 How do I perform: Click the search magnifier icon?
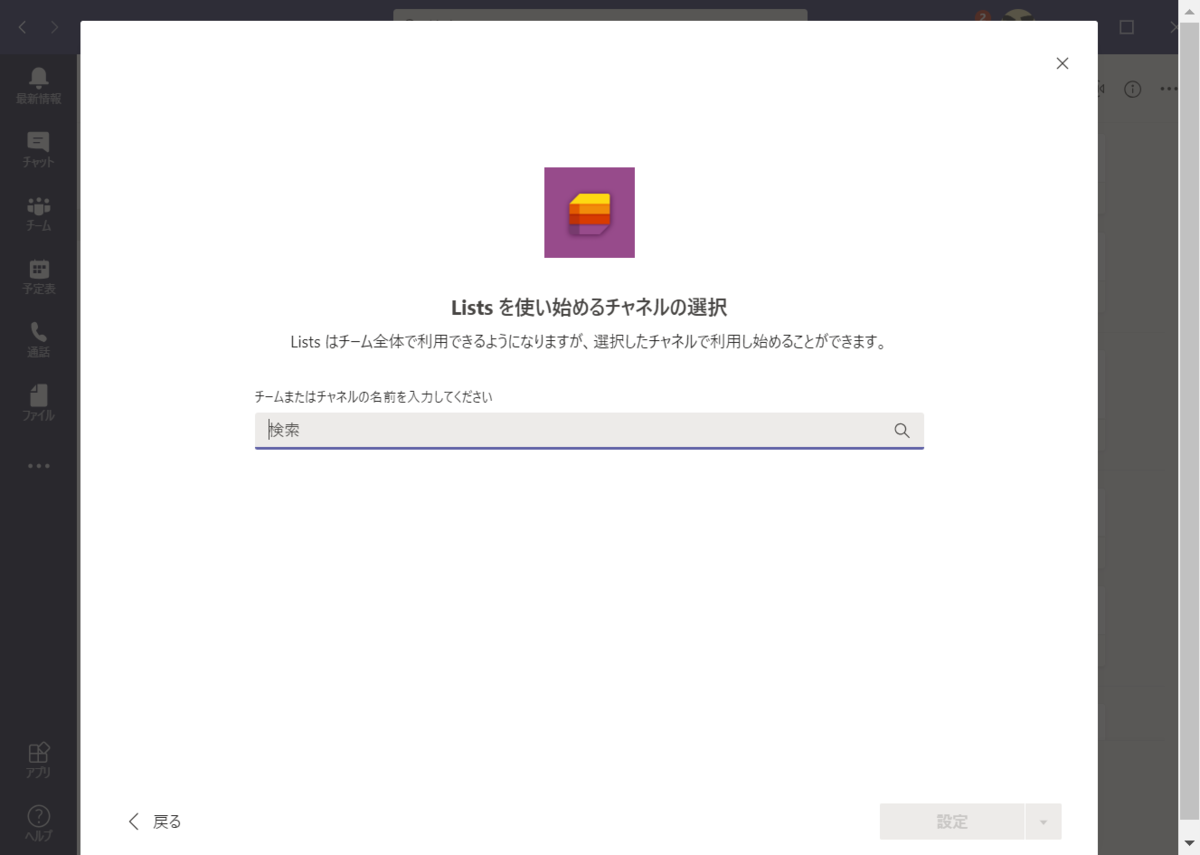coord(902,430)
